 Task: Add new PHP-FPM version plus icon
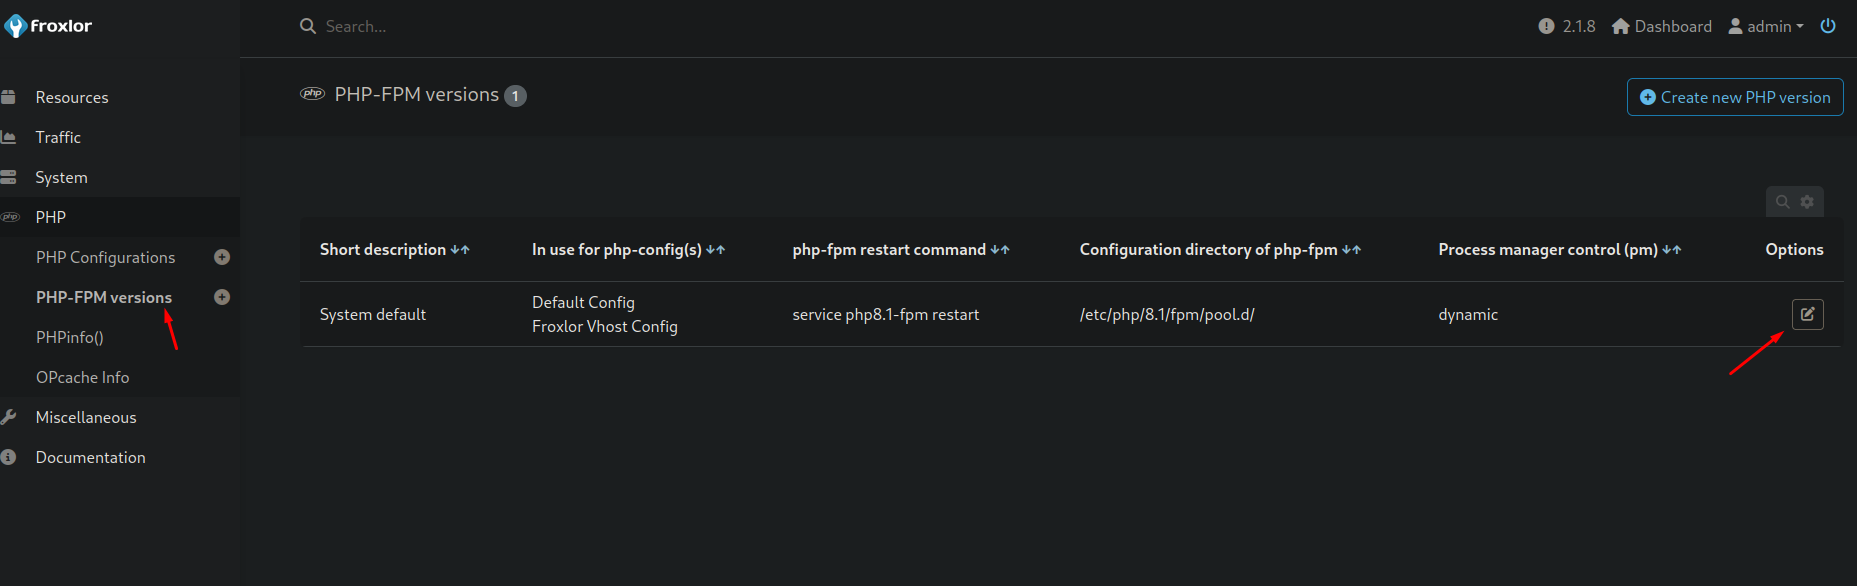pos(222,297)
